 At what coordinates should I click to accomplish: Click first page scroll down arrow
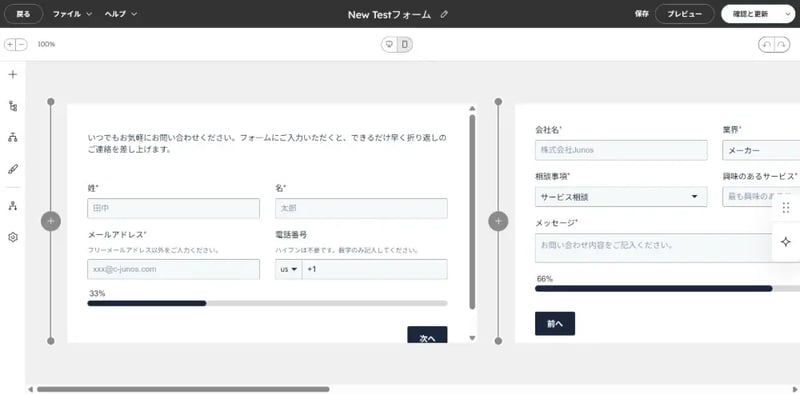point(472,338)
